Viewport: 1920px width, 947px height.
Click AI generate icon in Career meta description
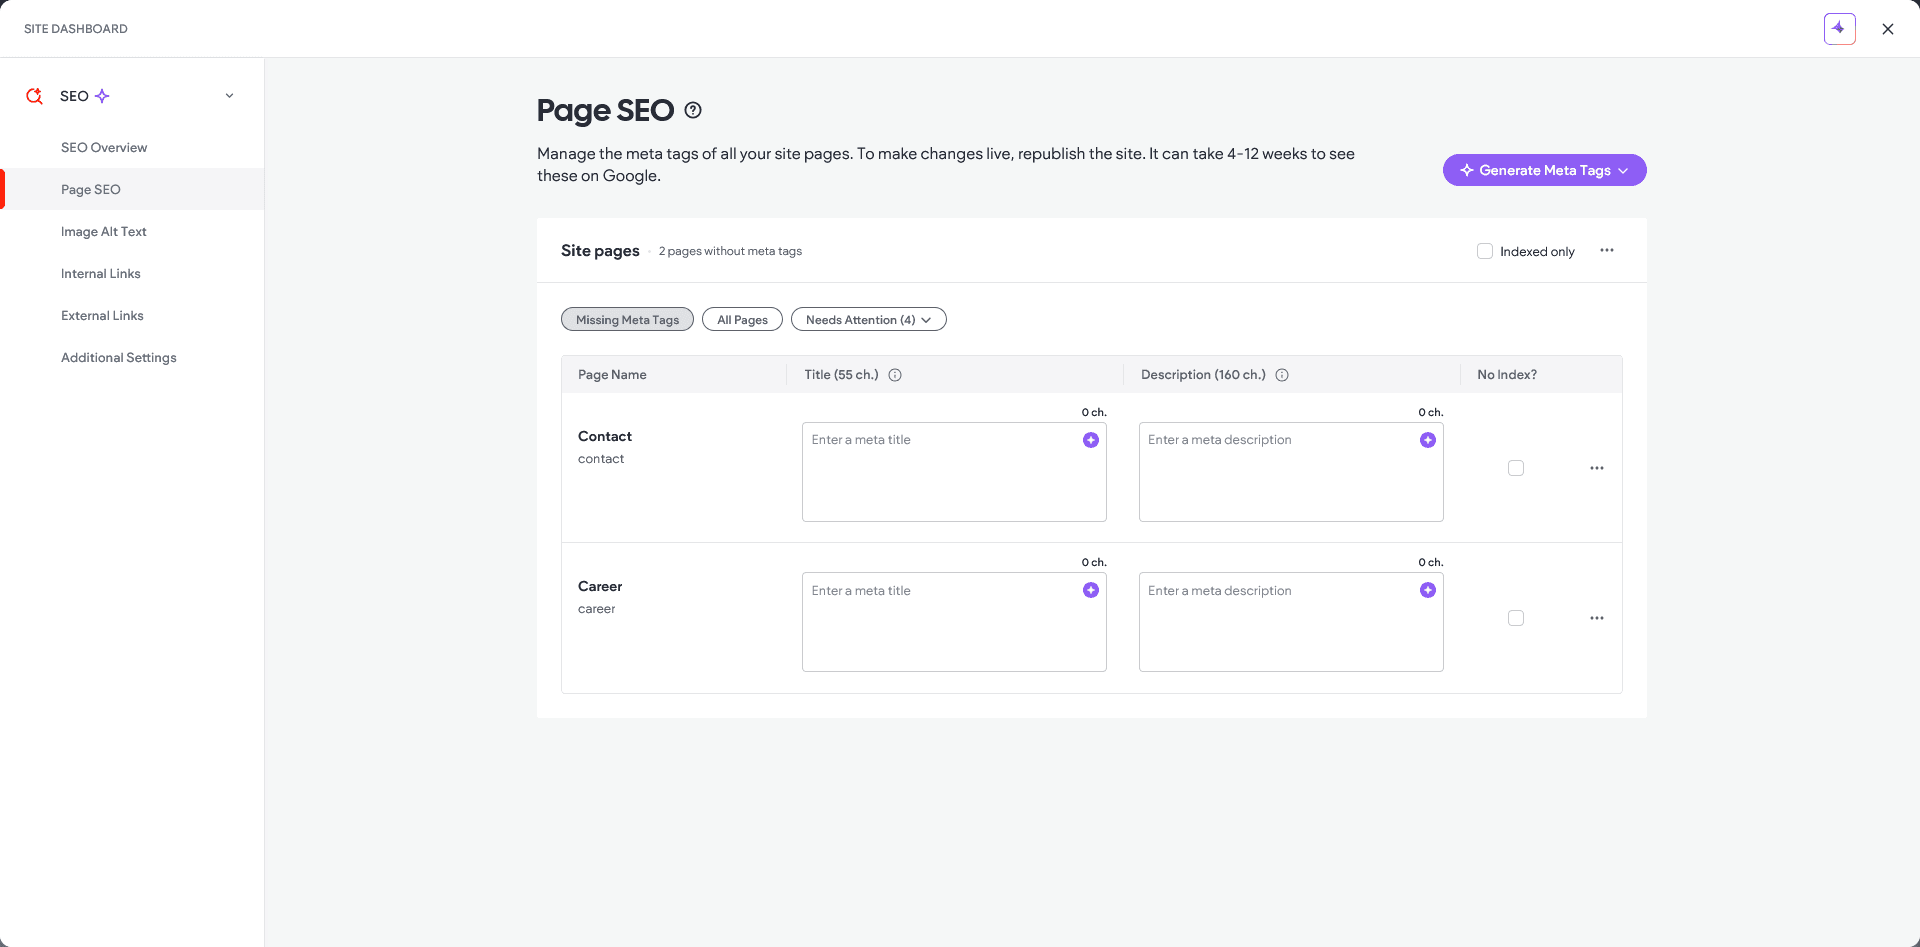(x=1427, y=590)
